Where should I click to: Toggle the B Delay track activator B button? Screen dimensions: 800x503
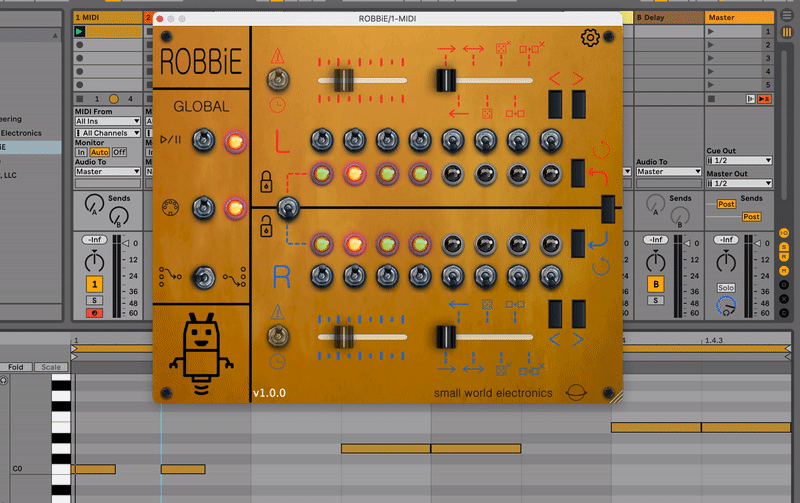(x=656, y=284)
